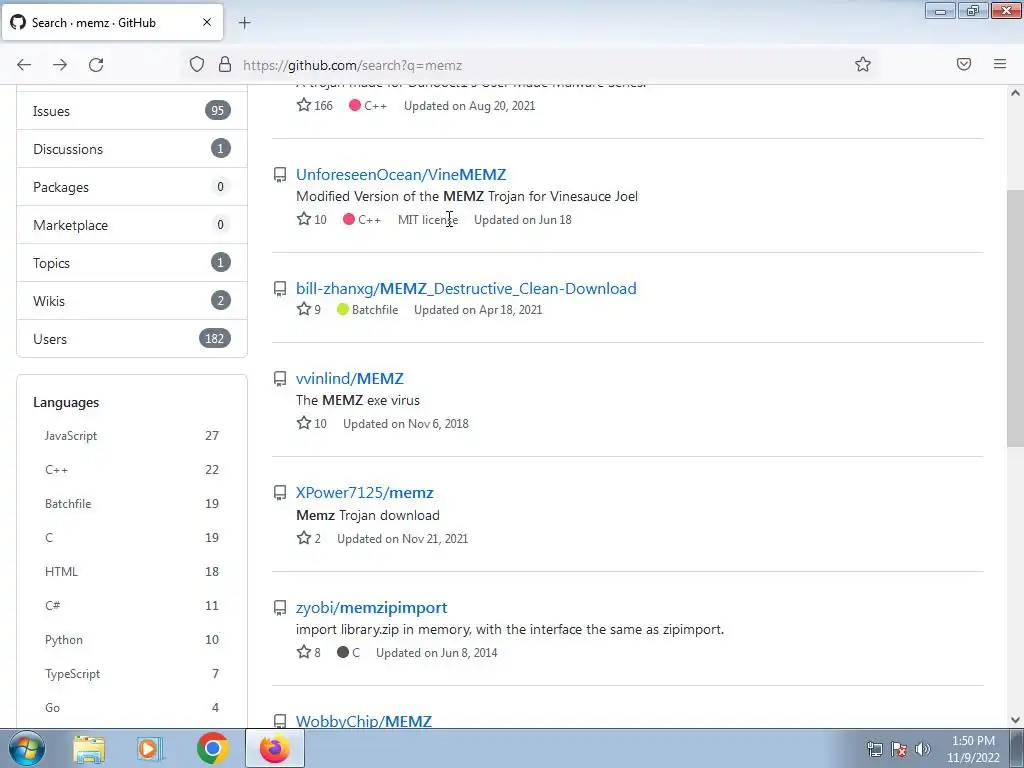Open XPower7125/memz repository link

[x=364, y=492]
